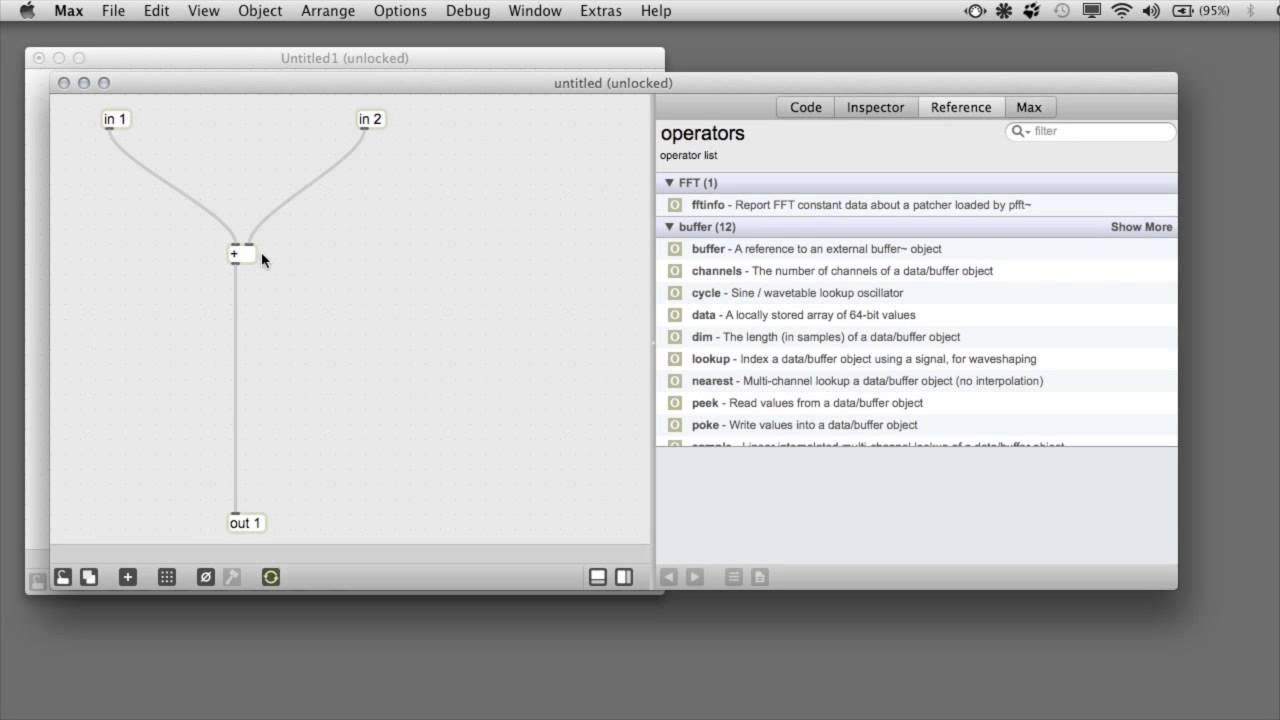1280x720 pixels.
Task: Open the File menu
Action: tap(113, 11)
